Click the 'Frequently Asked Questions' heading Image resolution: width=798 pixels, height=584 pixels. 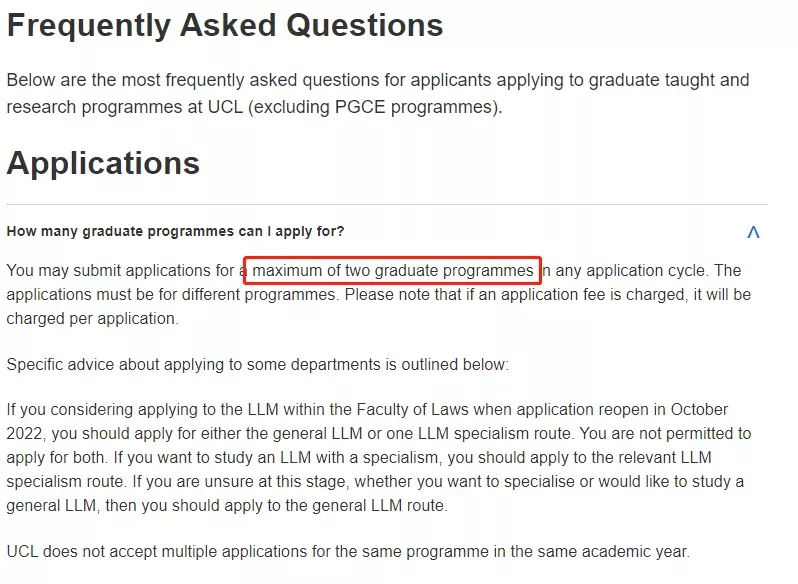tap(225, 25)
